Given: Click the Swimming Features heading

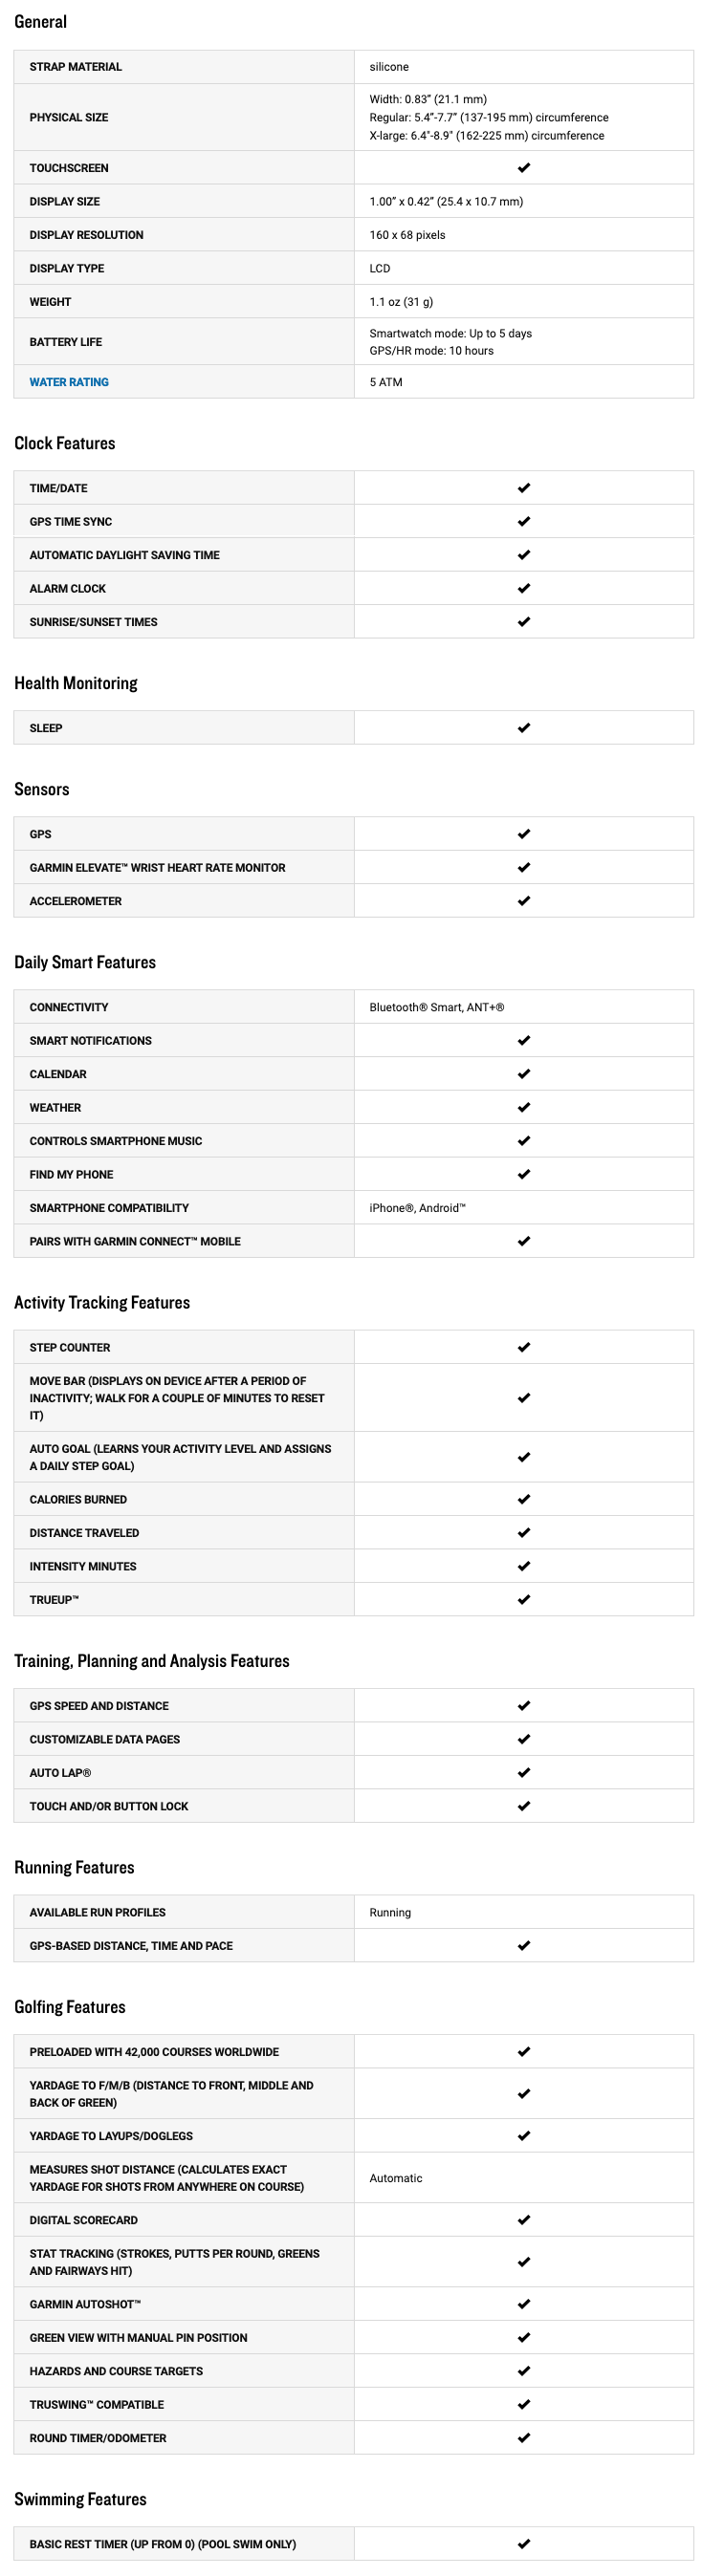Looking at the screenshot, I should 80,2499.
